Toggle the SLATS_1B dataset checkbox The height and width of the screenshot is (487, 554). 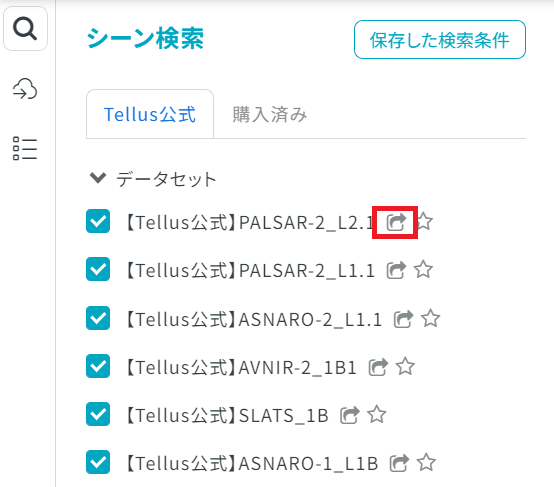tap(98, 414)
